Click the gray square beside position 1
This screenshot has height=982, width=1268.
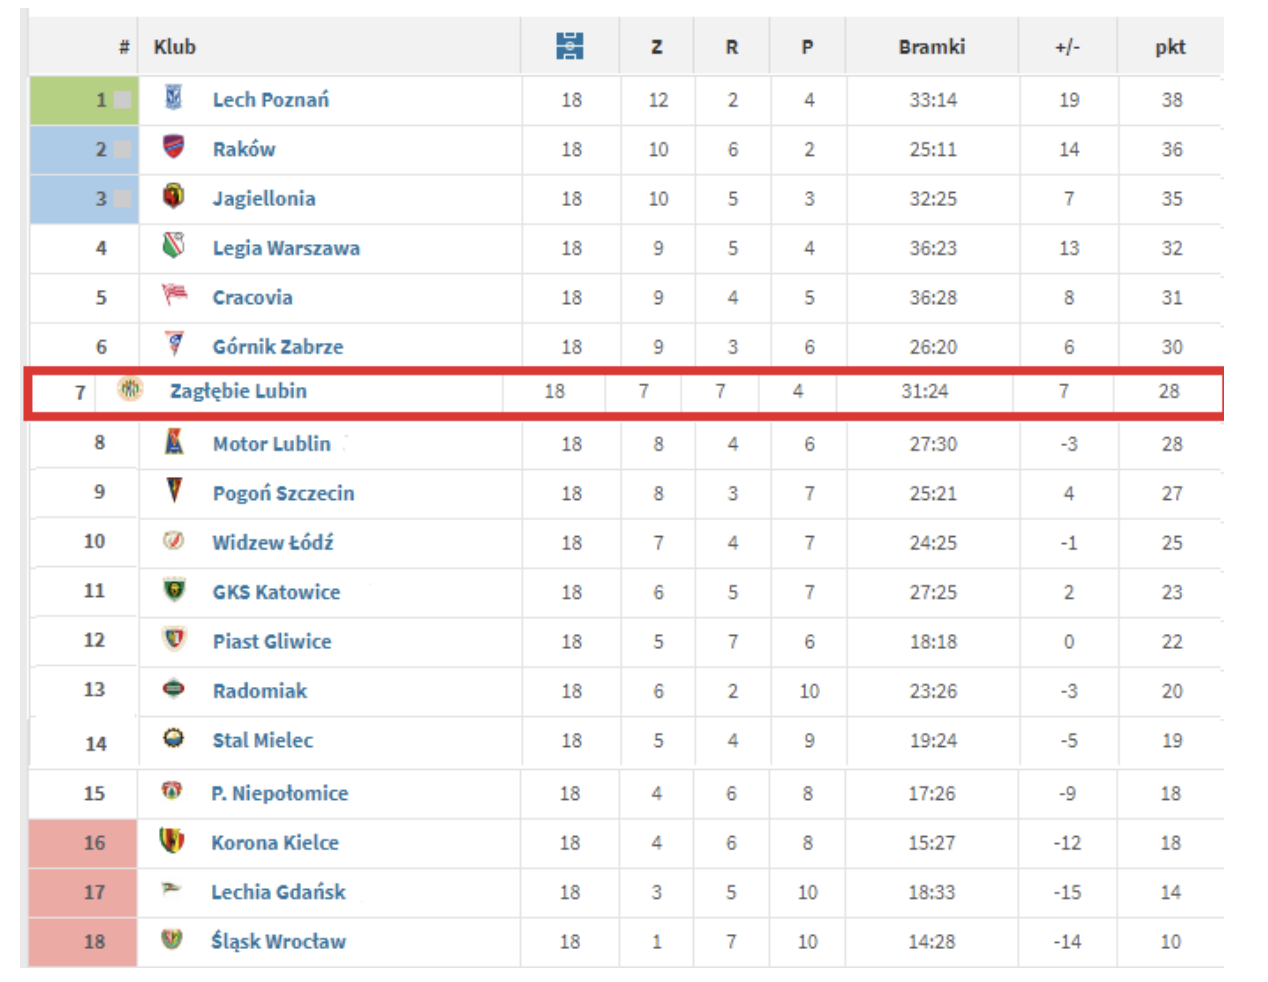[123, 100]
